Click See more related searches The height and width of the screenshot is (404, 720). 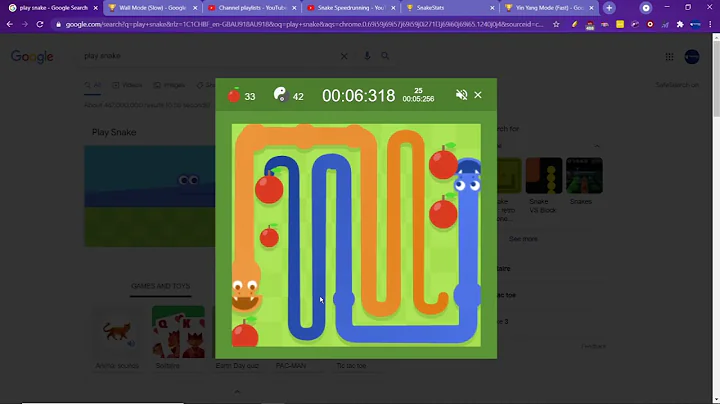(x=523, y=239)
